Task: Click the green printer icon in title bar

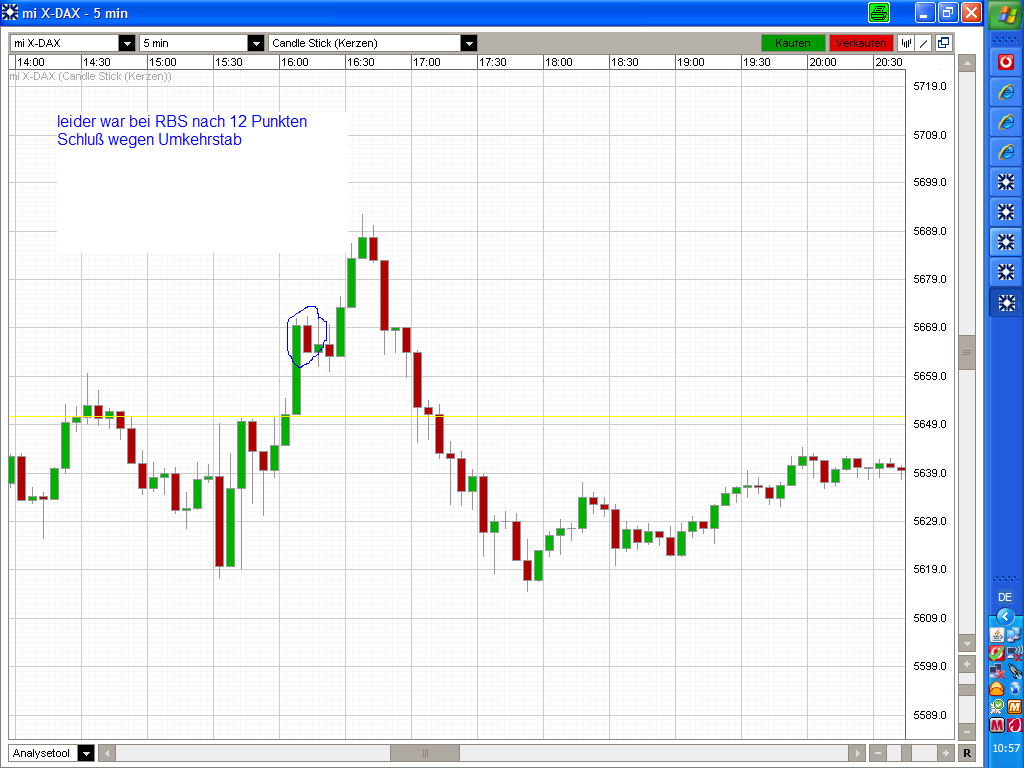Action: click(x=879, y=12)
